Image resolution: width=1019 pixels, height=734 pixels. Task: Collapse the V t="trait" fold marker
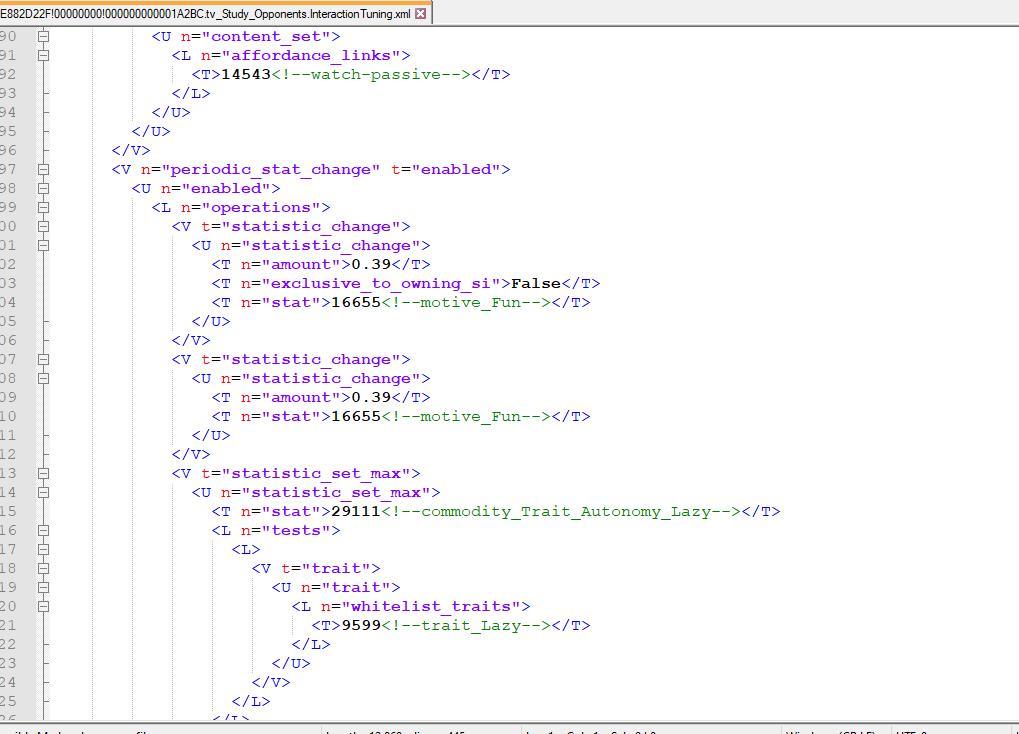pos(43,569)
